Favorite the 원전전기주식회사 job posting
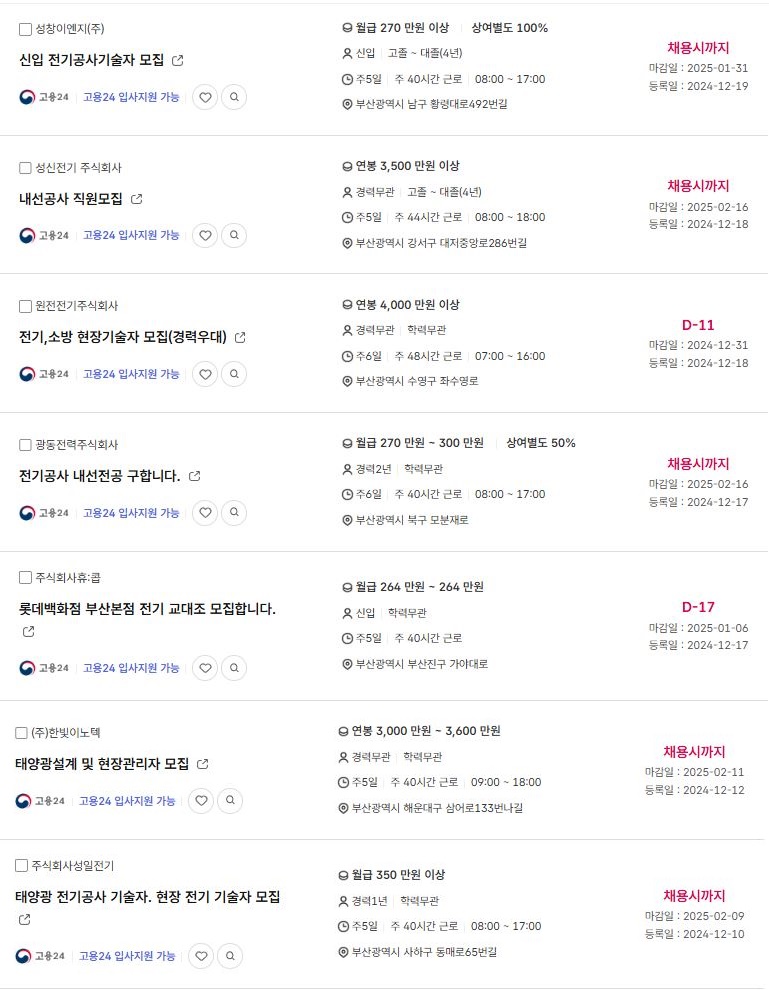This screenshot has width=769, height=990. [x=205, y=374]
